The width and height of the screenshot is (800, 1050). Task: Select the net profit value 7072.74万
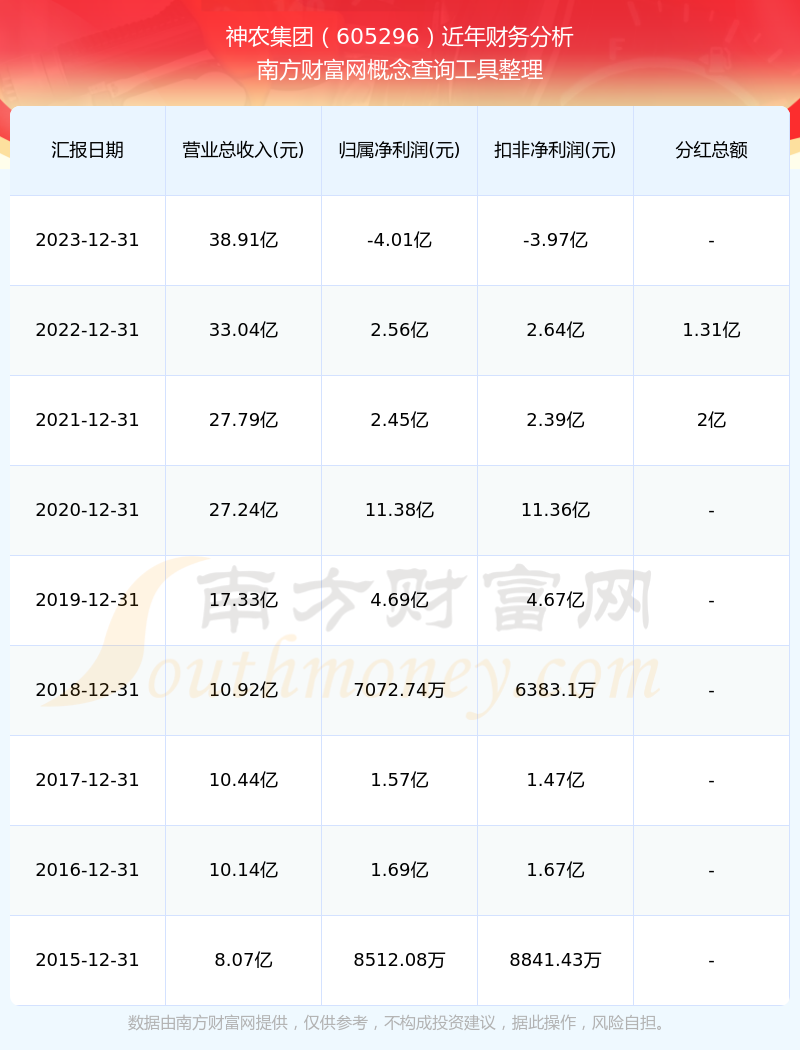[399, 690]
